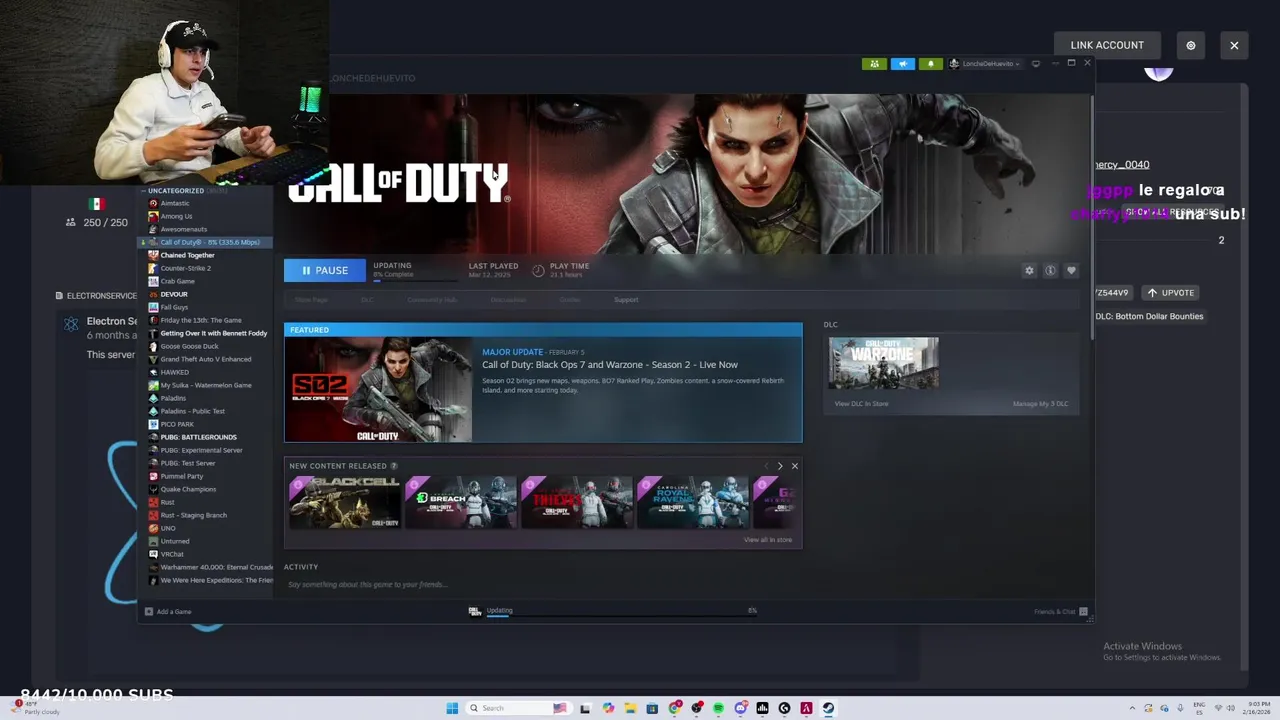Switch to Steam Big Picture mode icon
Image resolution: width=1280 pixels, height=720 pixels.
coord(1036,64)
